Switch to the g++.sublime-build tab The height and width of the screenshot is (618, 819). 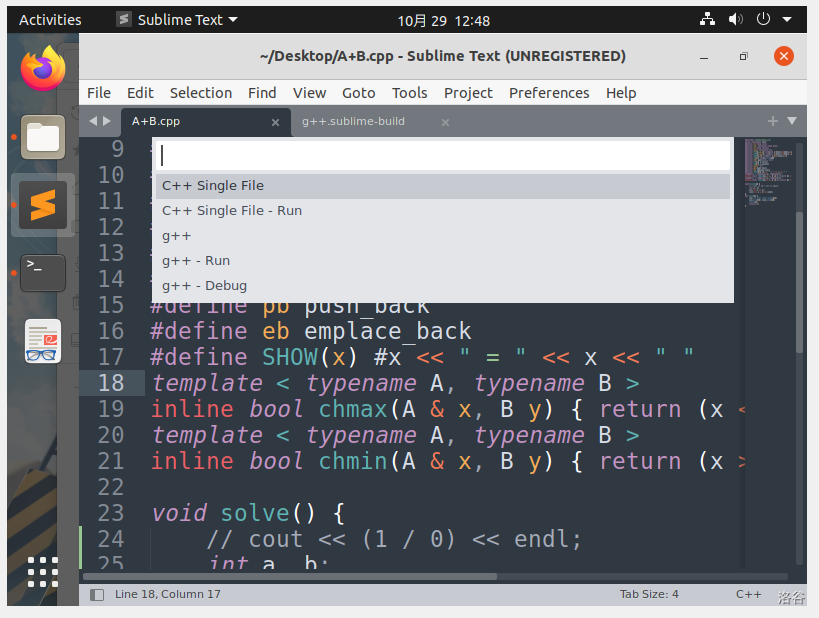pyautogui.click(x=354, y=122)
